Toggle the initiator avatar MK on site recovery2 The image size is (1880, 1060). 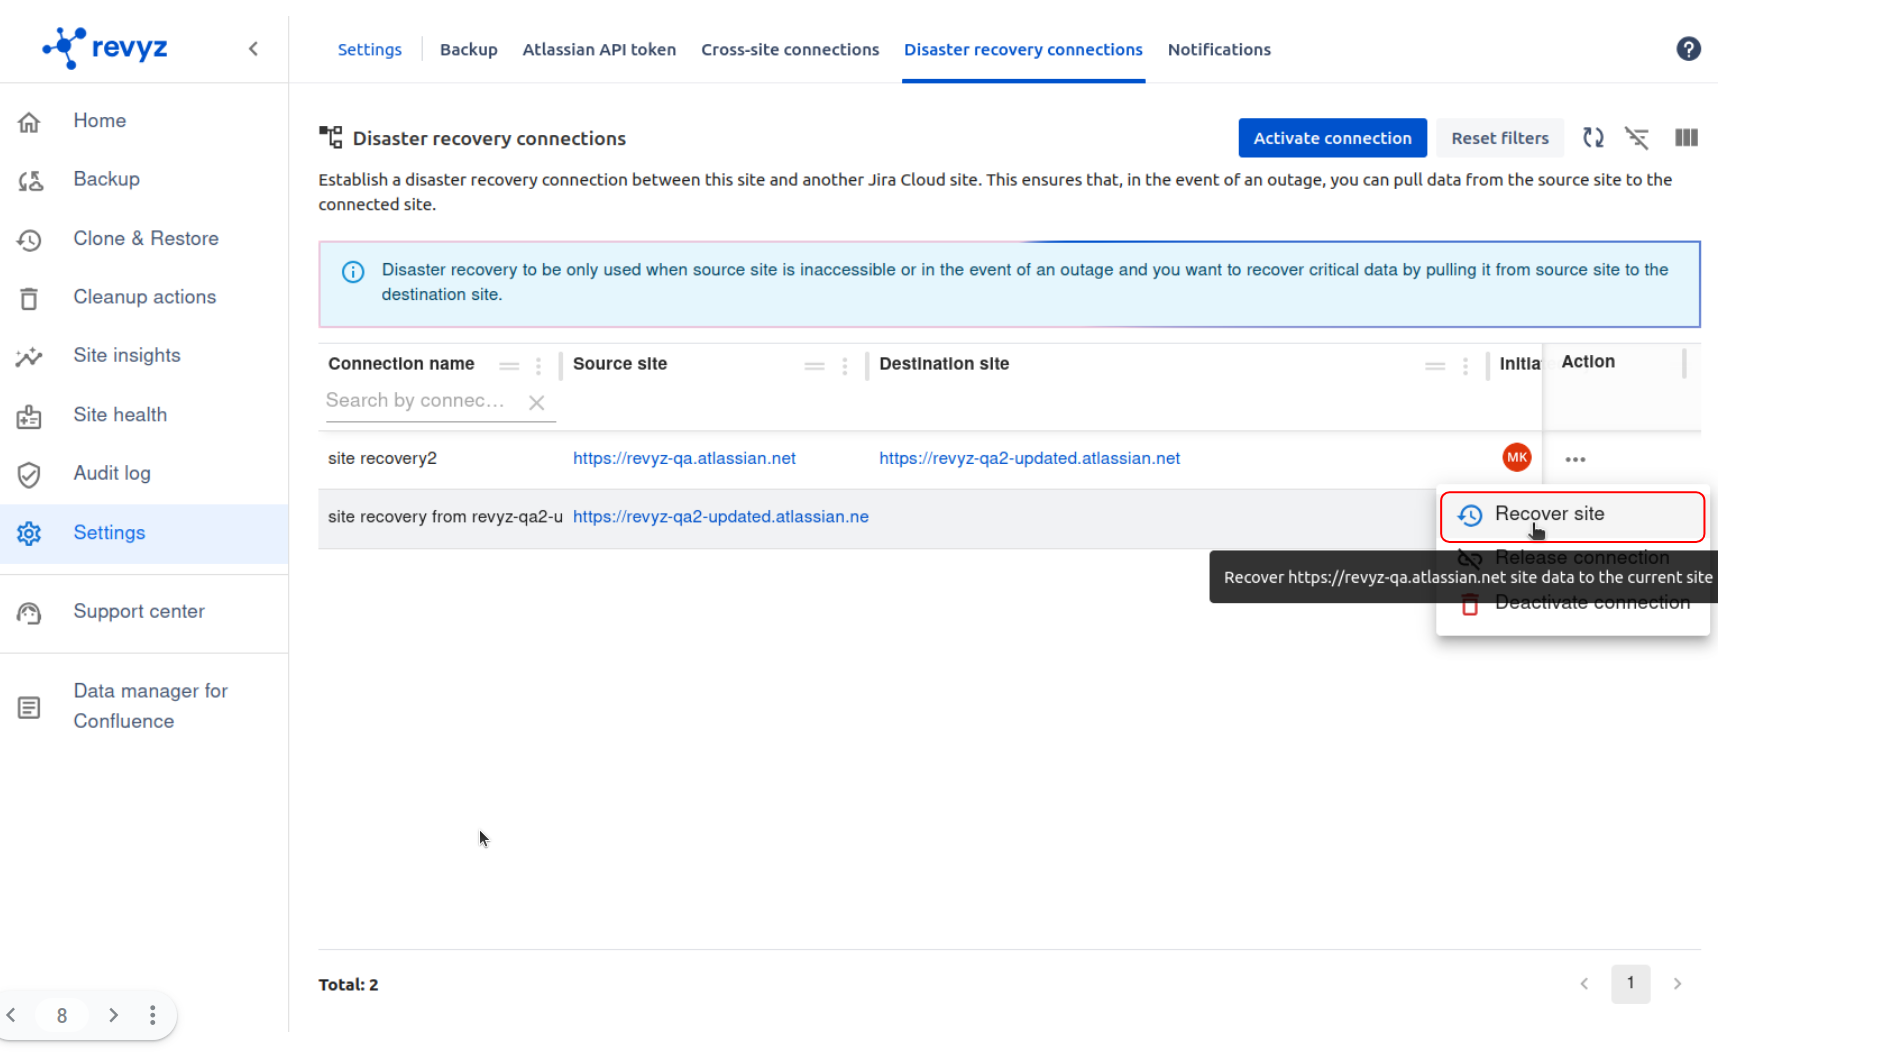1517,457
